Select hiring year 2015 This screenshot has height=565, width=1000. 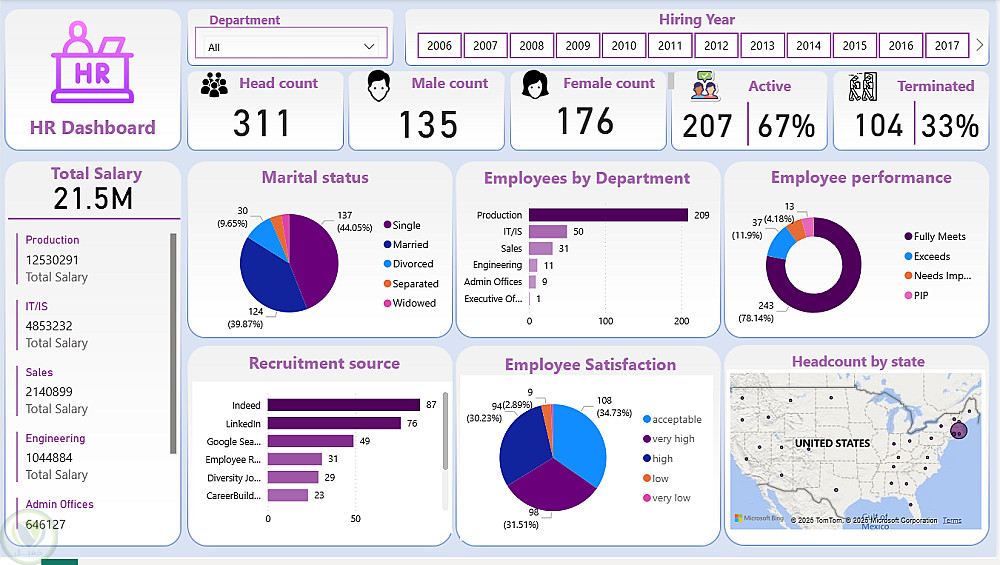tap(855, 45)
